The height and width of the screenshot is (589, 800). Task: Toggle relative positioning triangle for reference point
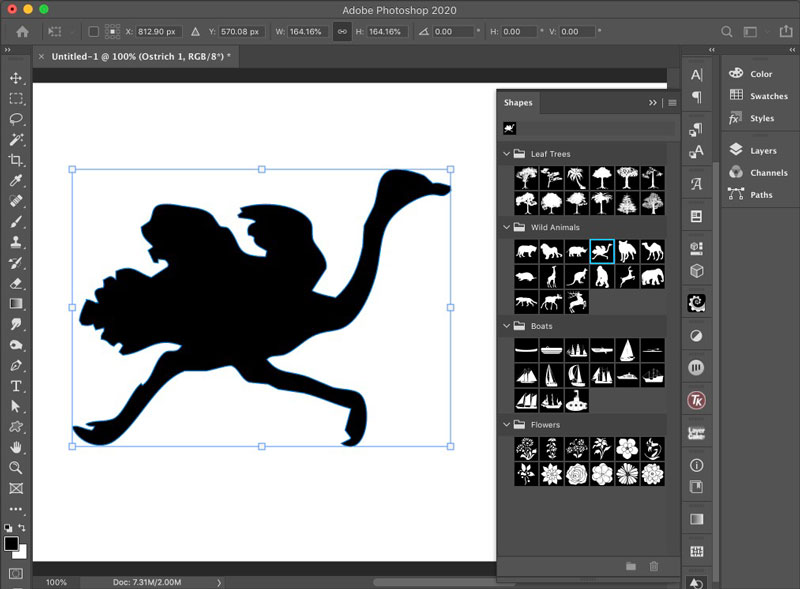(195, 32)
